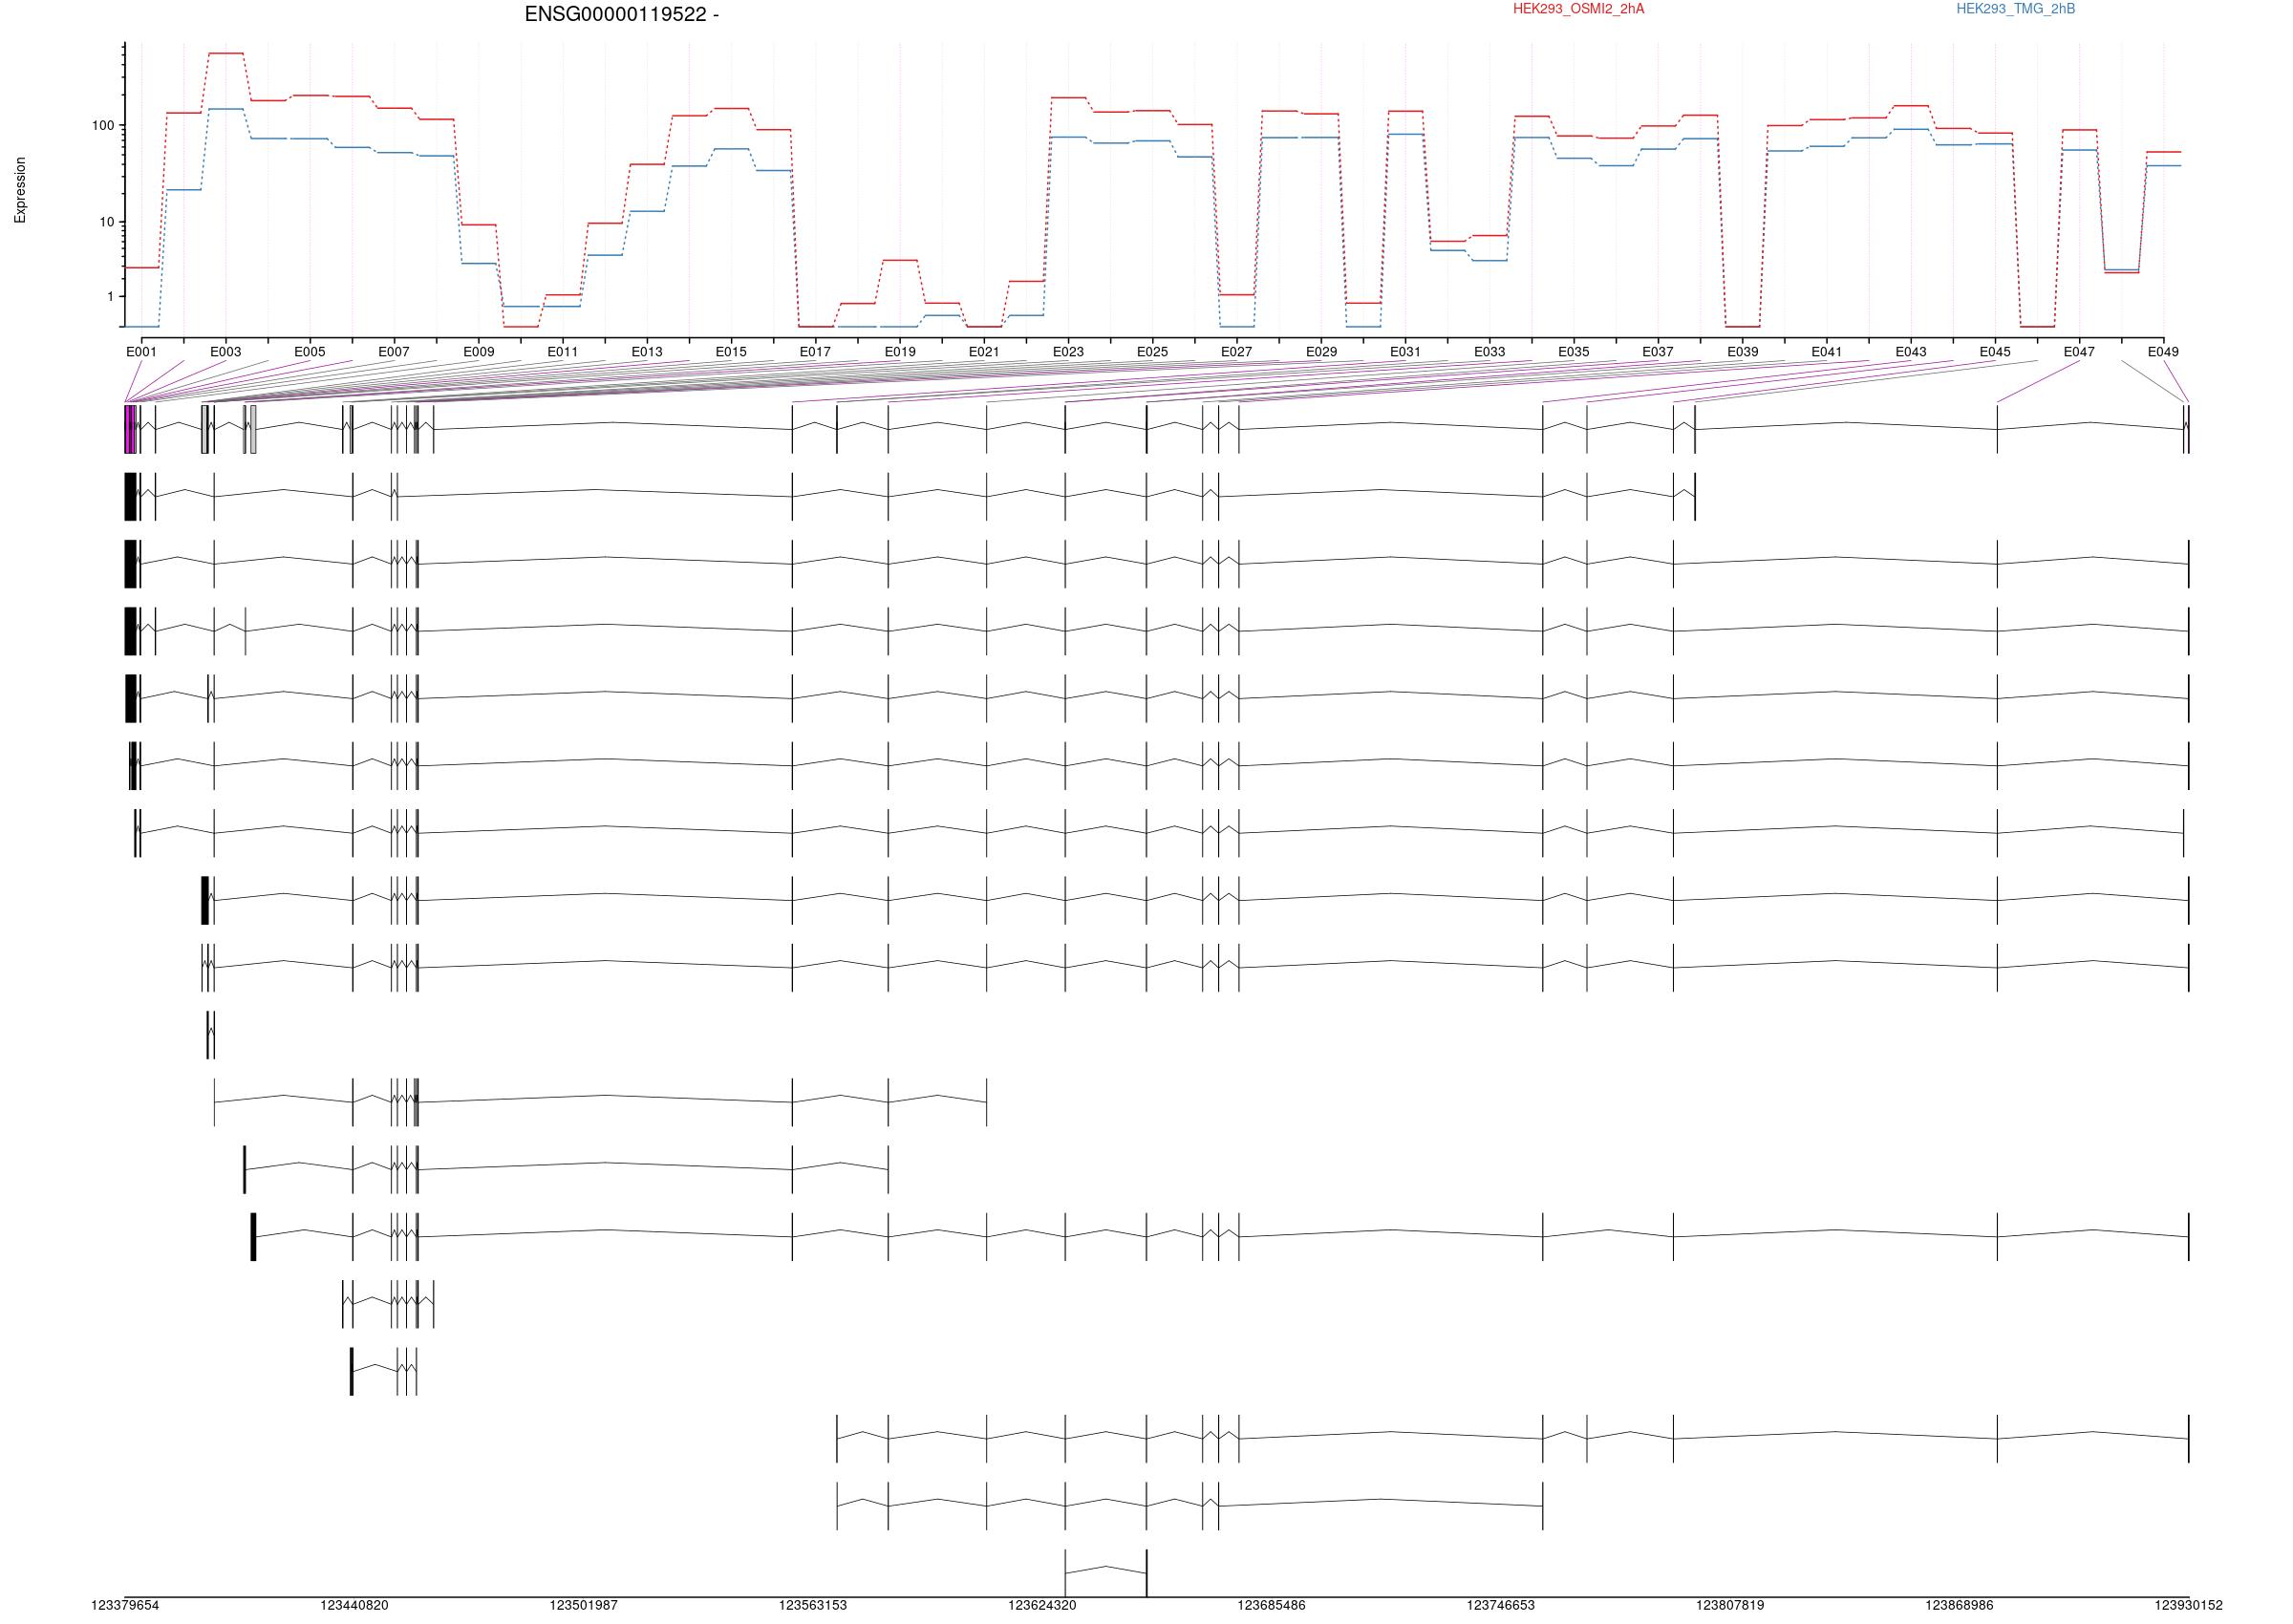Click exon label E007
This screenshot has width=2293, height=1624.
pyautogui.click(x=394, y=352)
